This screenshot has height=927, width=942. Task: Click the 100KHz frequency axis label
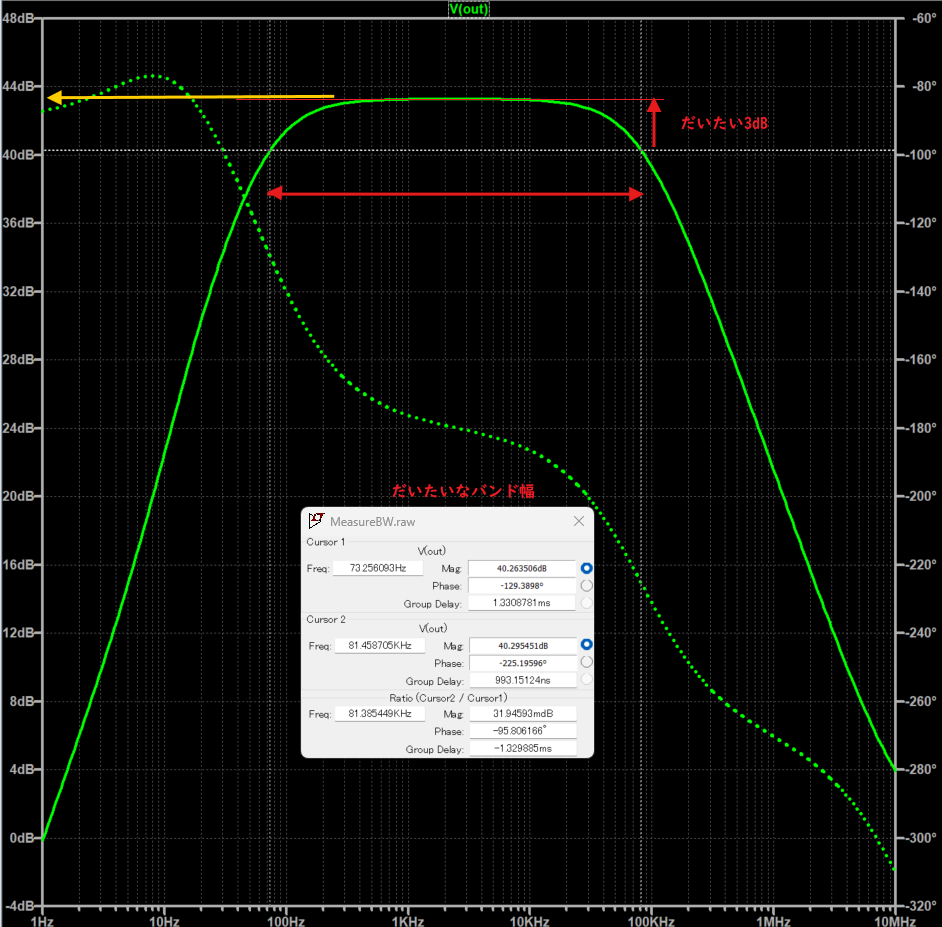[651, 921]
